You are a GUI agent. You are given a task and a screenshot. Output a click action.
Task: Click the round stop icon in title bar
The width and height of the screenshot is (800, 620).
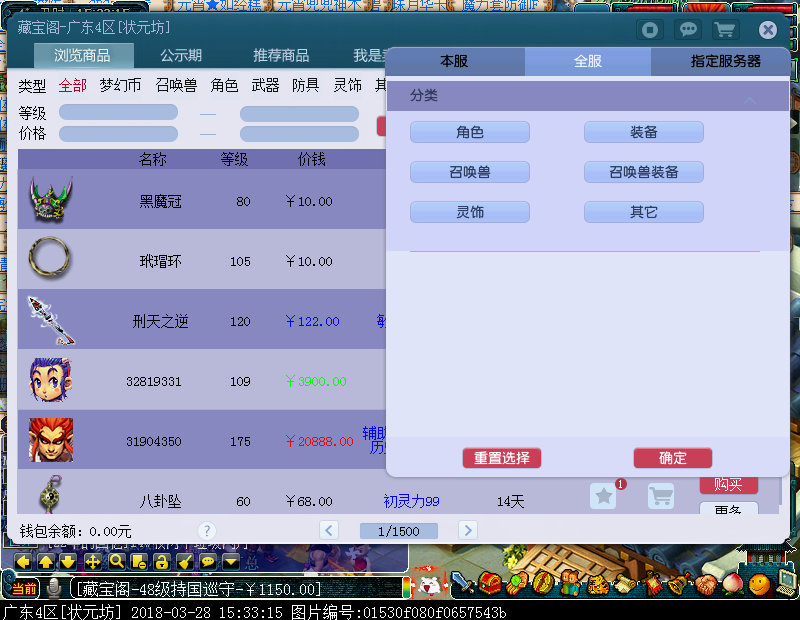[650, 30]
